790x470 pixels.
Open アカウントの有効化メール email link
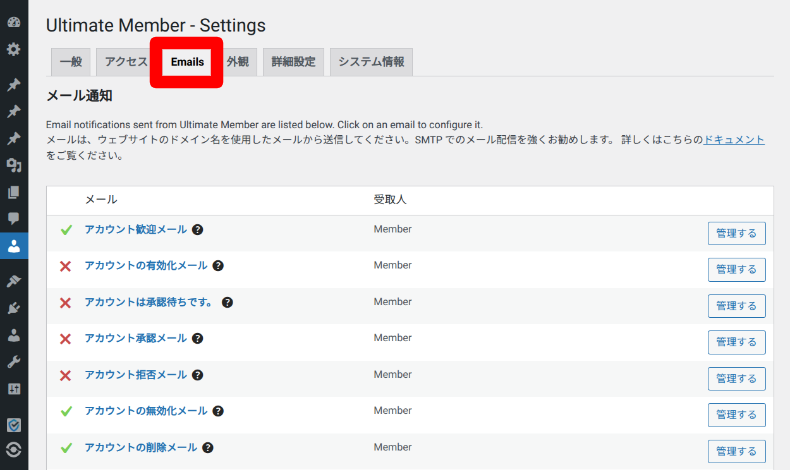click(x=146, y=265)
